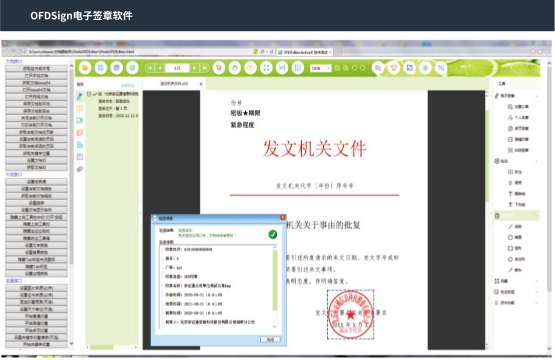Collapse the 电子签章 section in tools panel

tap(536, 96)
